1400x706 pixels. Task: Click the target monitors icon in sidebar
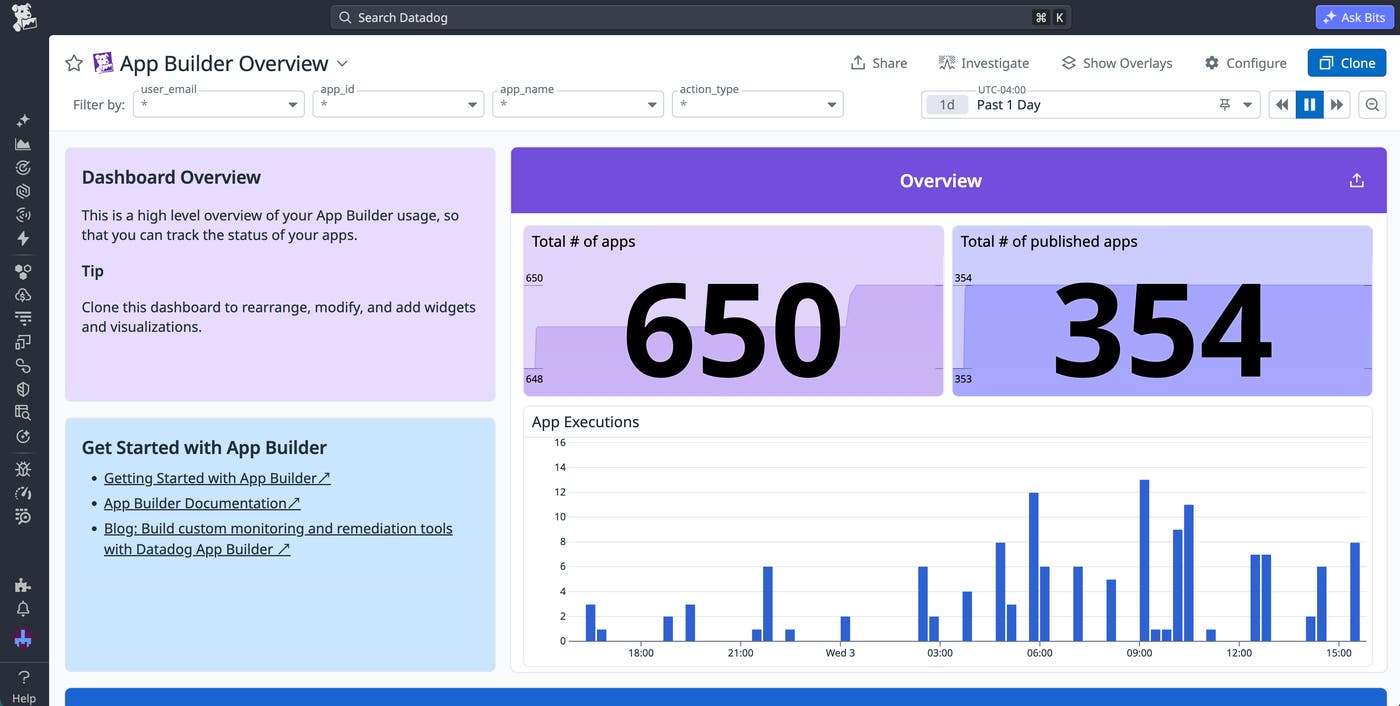[23, 168]
